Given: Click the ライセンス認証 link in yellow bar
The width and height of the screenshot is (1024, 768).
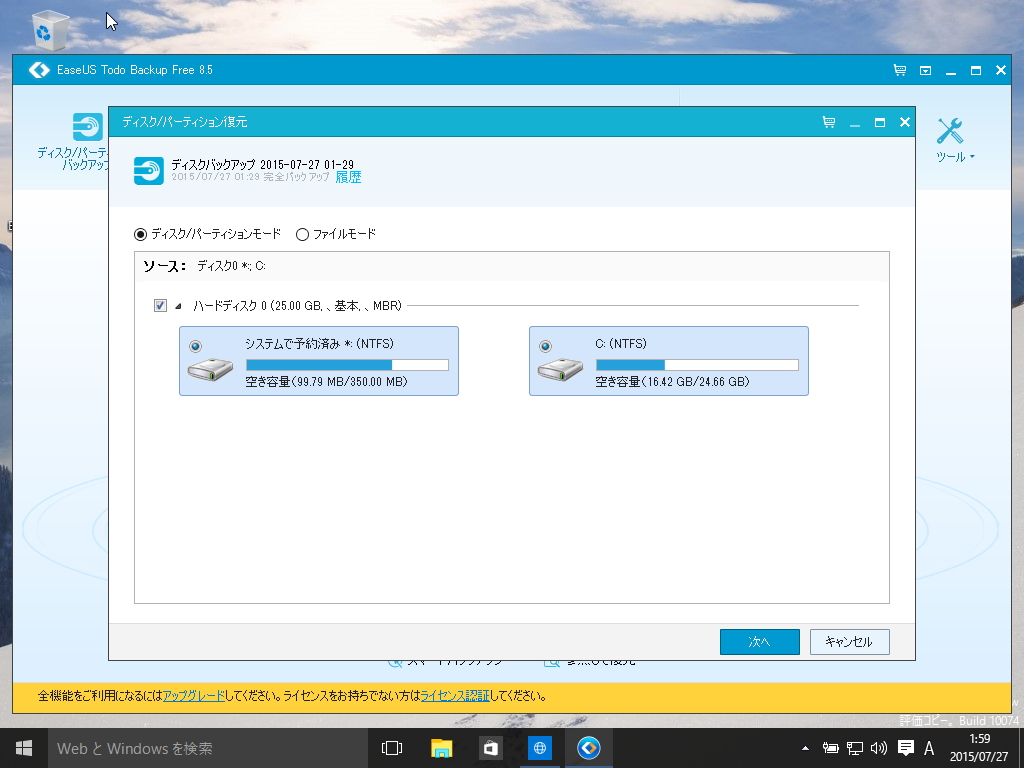Looking at the screenshot, I should [455, 696].
